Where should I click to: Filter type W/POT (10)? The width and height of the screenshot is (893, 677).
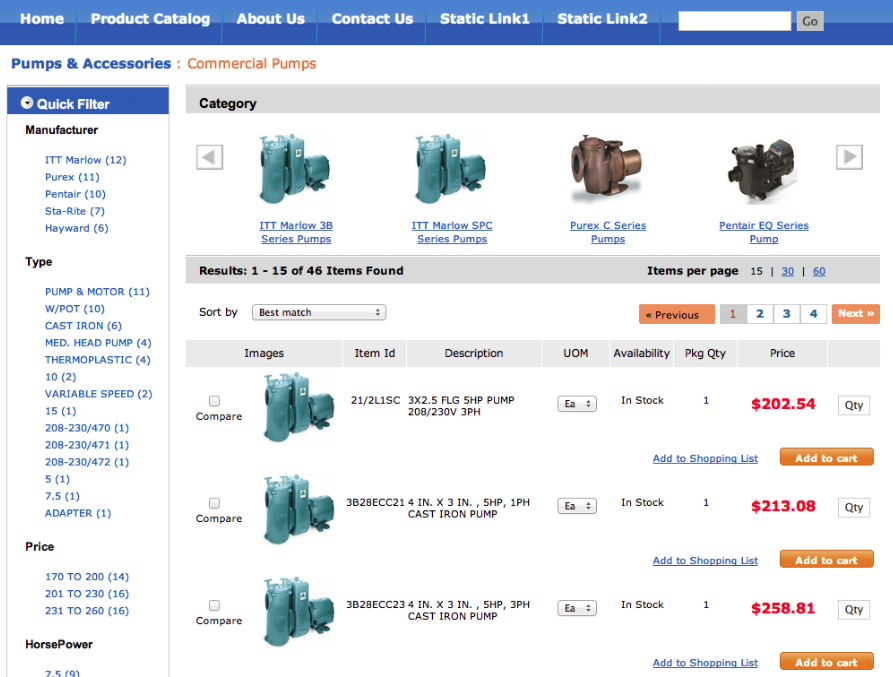point(75,309)
